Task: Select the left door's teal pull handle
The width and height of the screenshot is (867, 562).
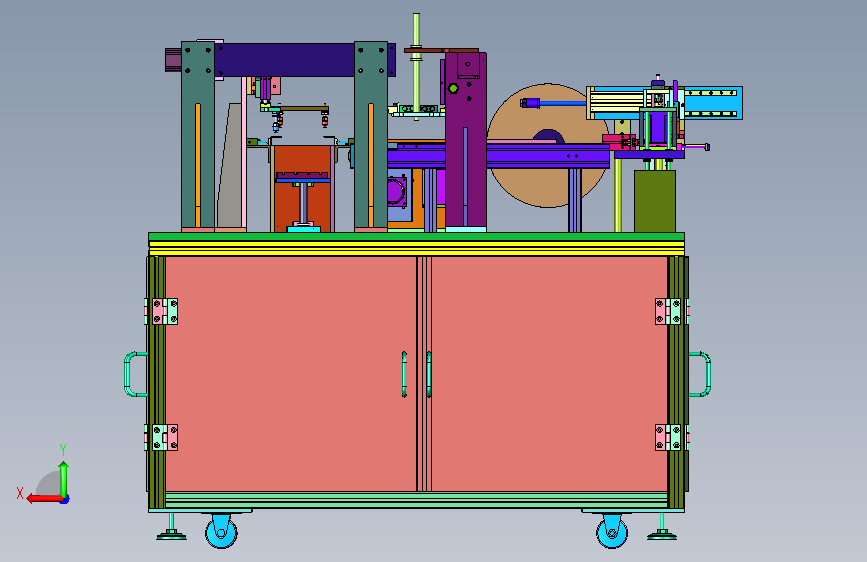Action: pyautogui.click(x=404, y=374)
